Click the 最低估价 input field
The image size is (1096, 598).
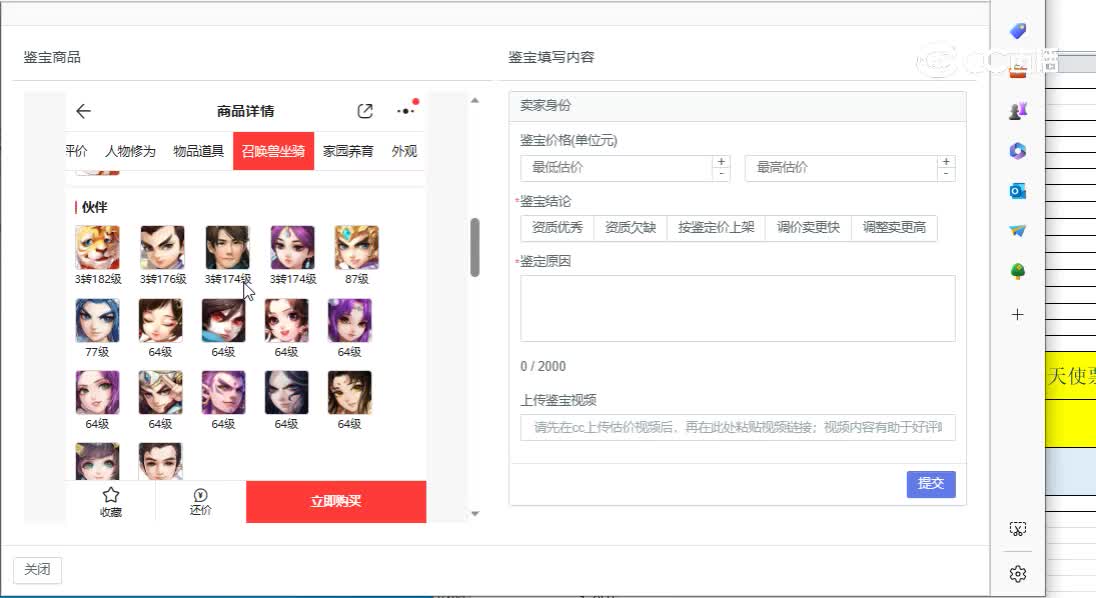click(616, 168)
